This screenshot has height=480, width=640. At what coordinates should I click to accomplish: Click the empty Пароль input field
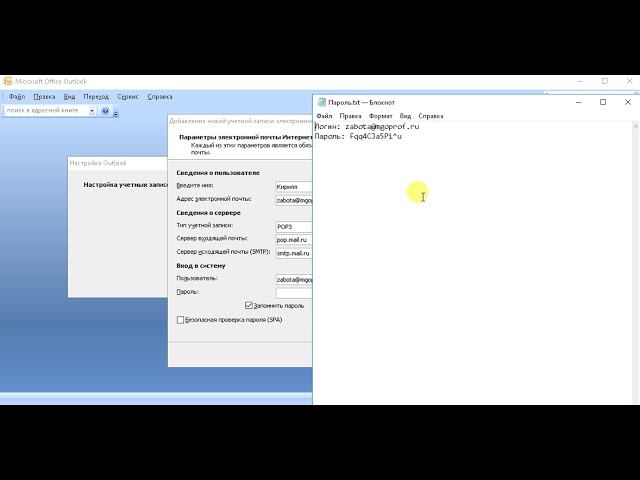tap(294, 293)
